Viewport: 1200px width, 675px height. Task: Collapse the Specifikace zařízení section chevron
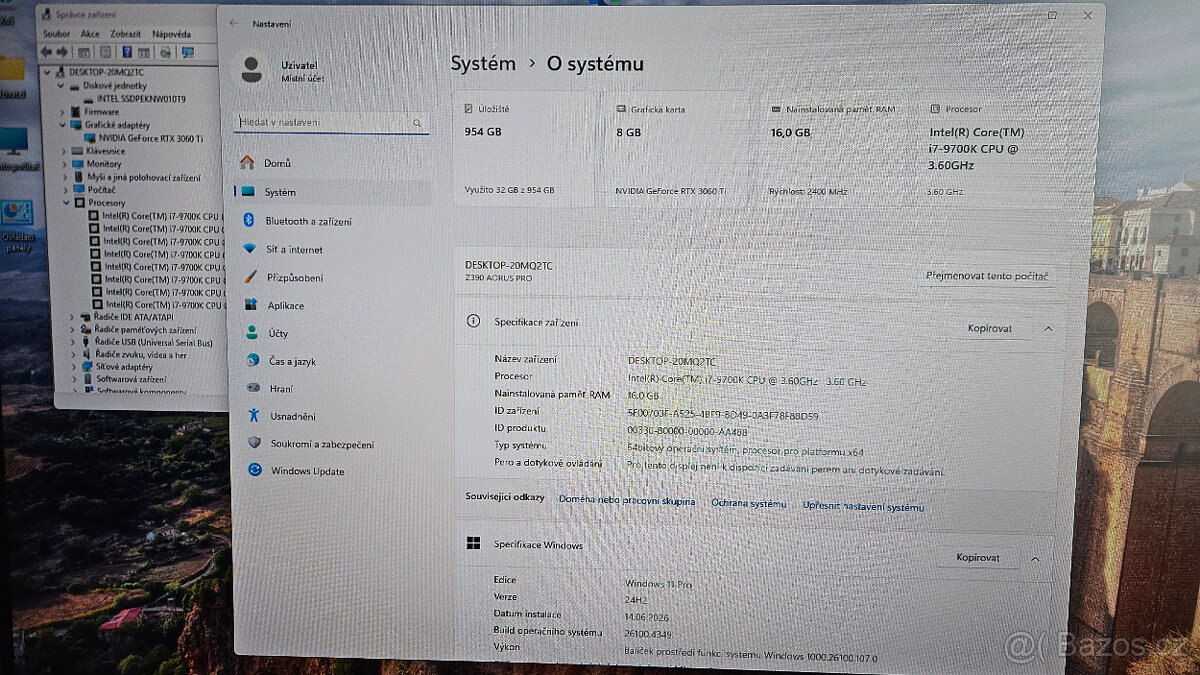1048,328
